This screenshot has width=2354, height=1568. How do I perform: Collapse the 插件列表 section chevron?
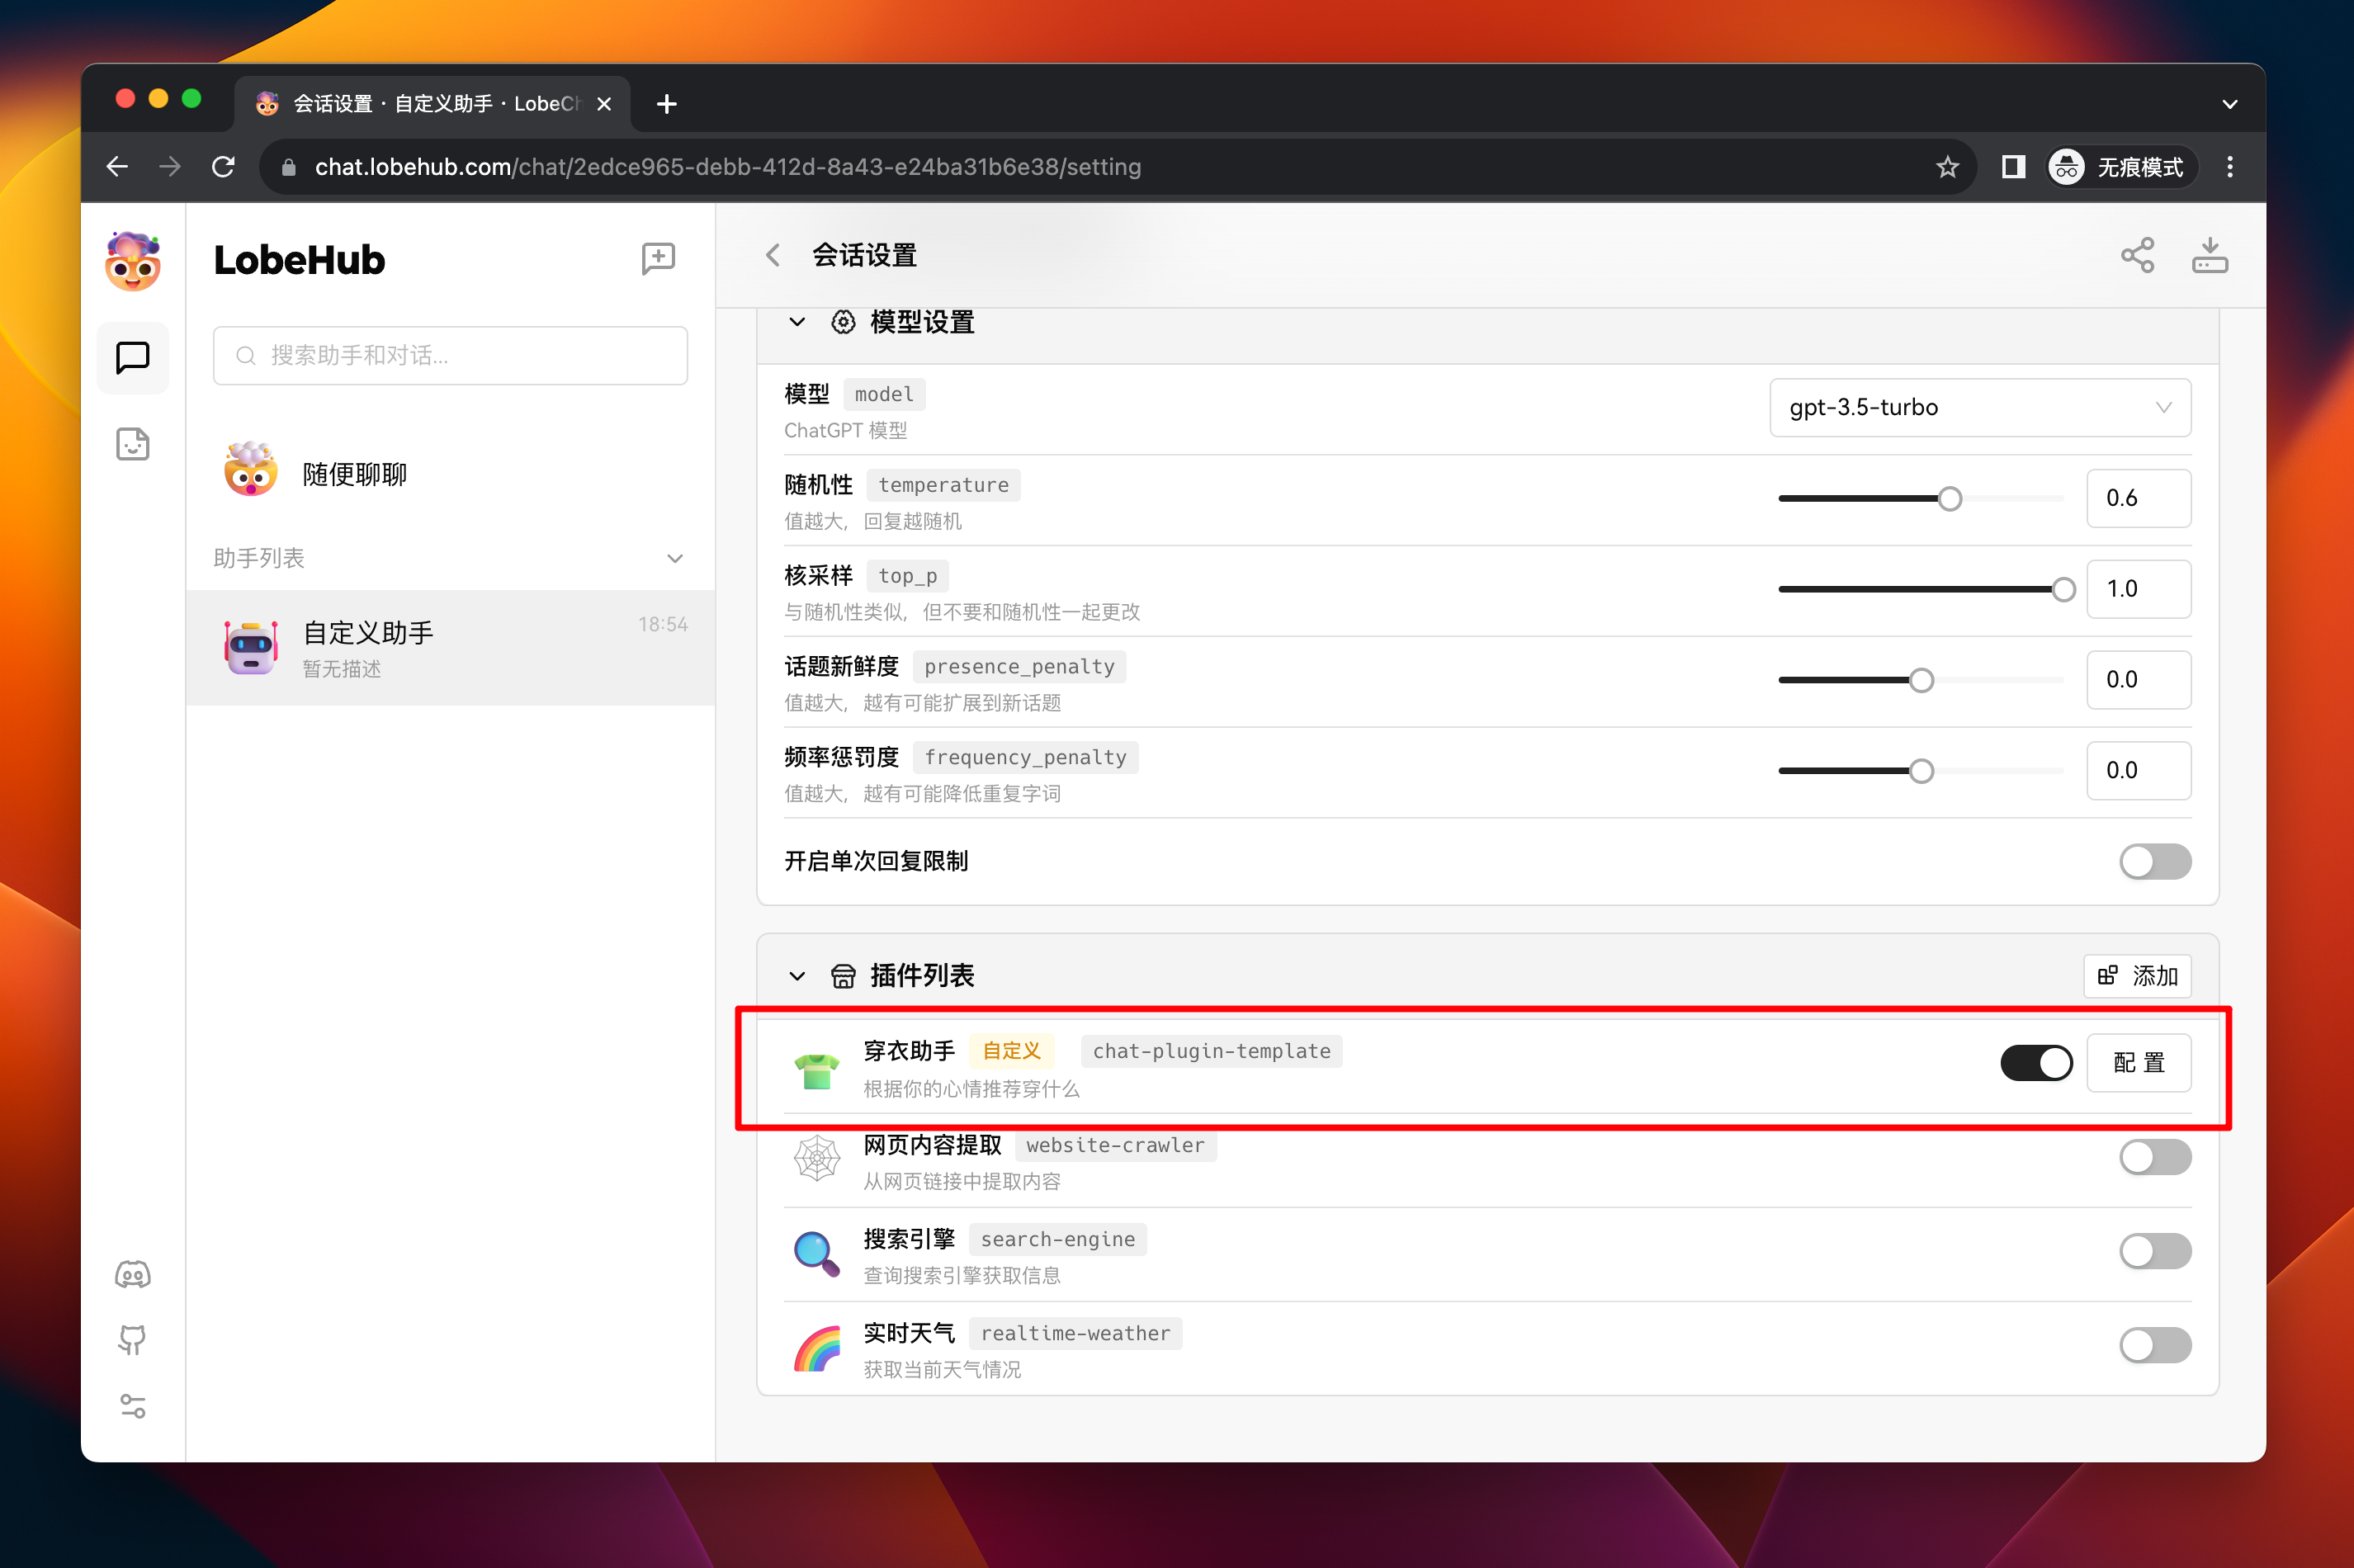pos(797,976)
